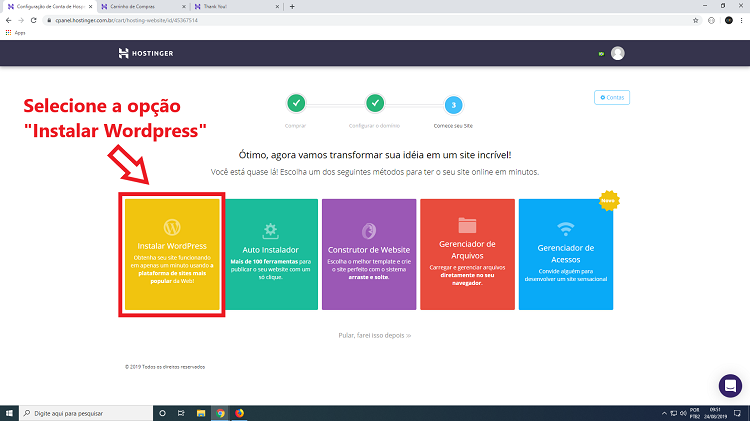The image size is (750, 421).
Task: Click the Brazil flag language icon
Action: click(601, 54)
